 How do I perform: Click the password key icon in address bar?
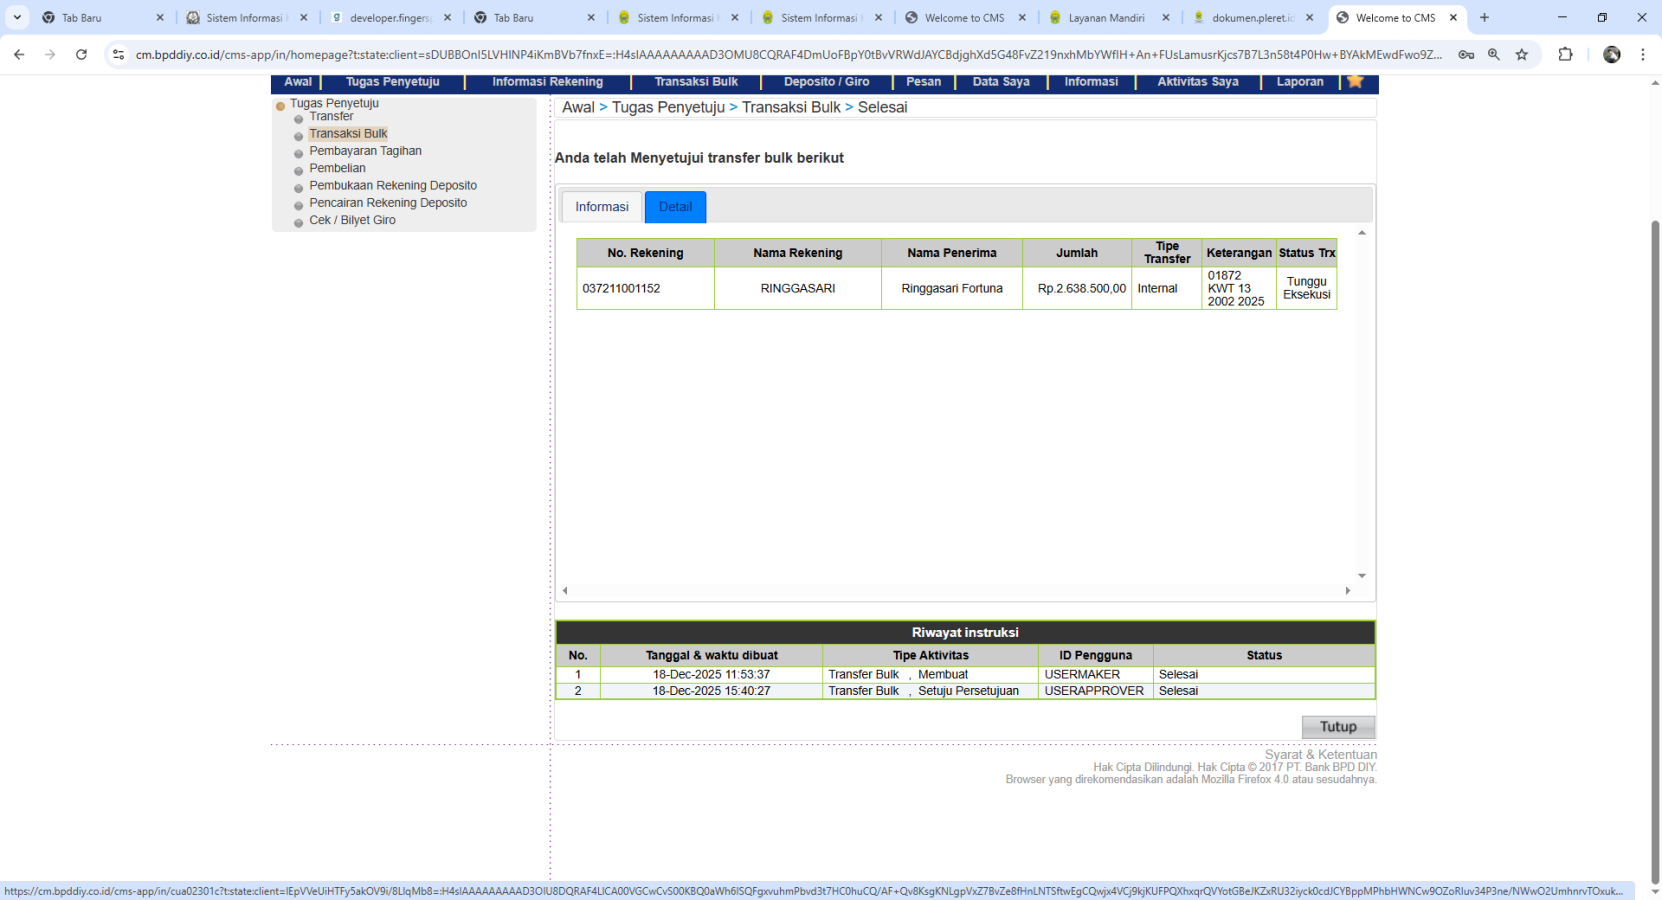[1466, 55]
